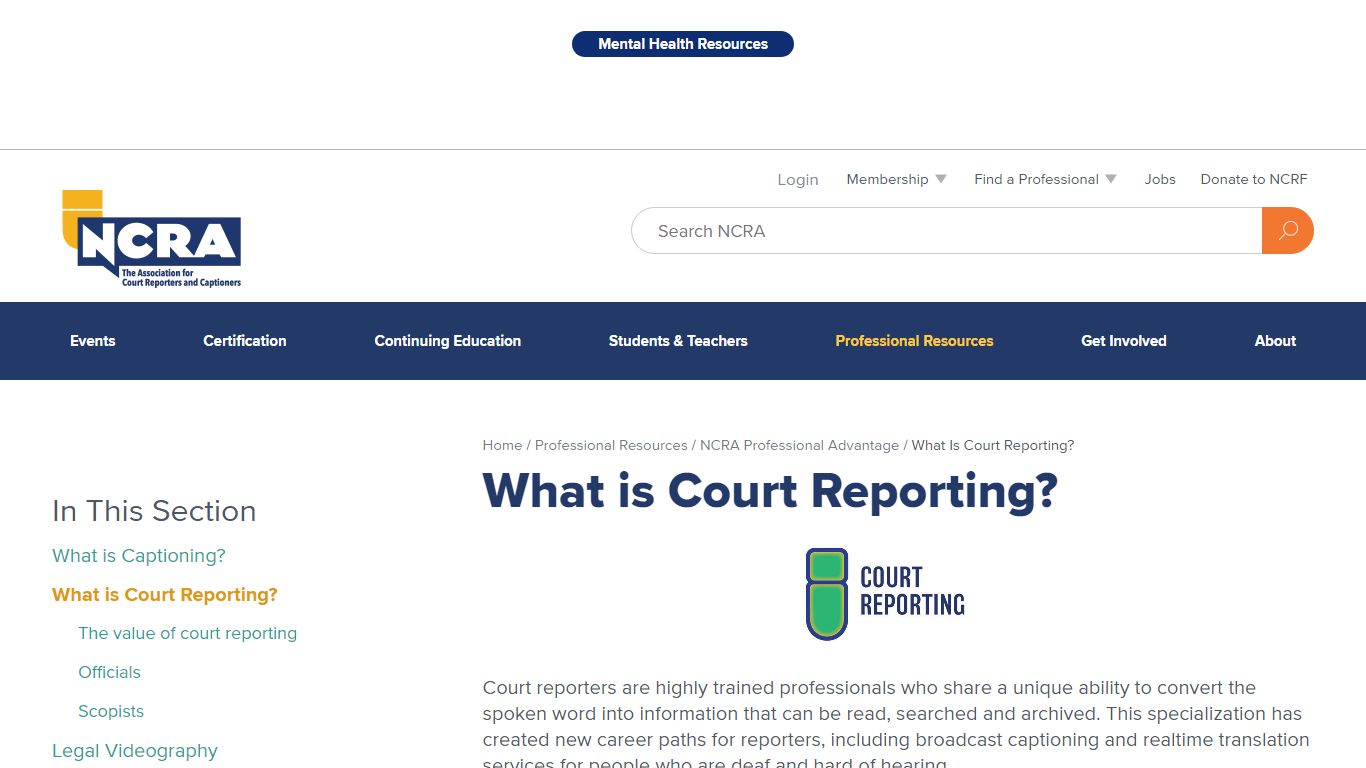Select Professional Resources nav item
Viewport: 1366px width, 768px height.
coord(914,341)
